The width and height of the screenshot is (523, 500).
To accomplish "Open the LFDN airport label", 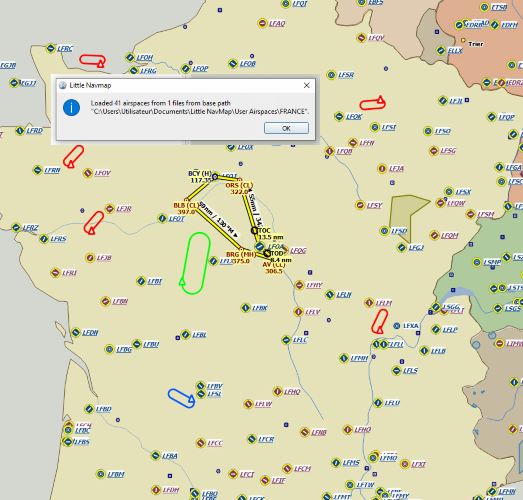I will point(90,333).
